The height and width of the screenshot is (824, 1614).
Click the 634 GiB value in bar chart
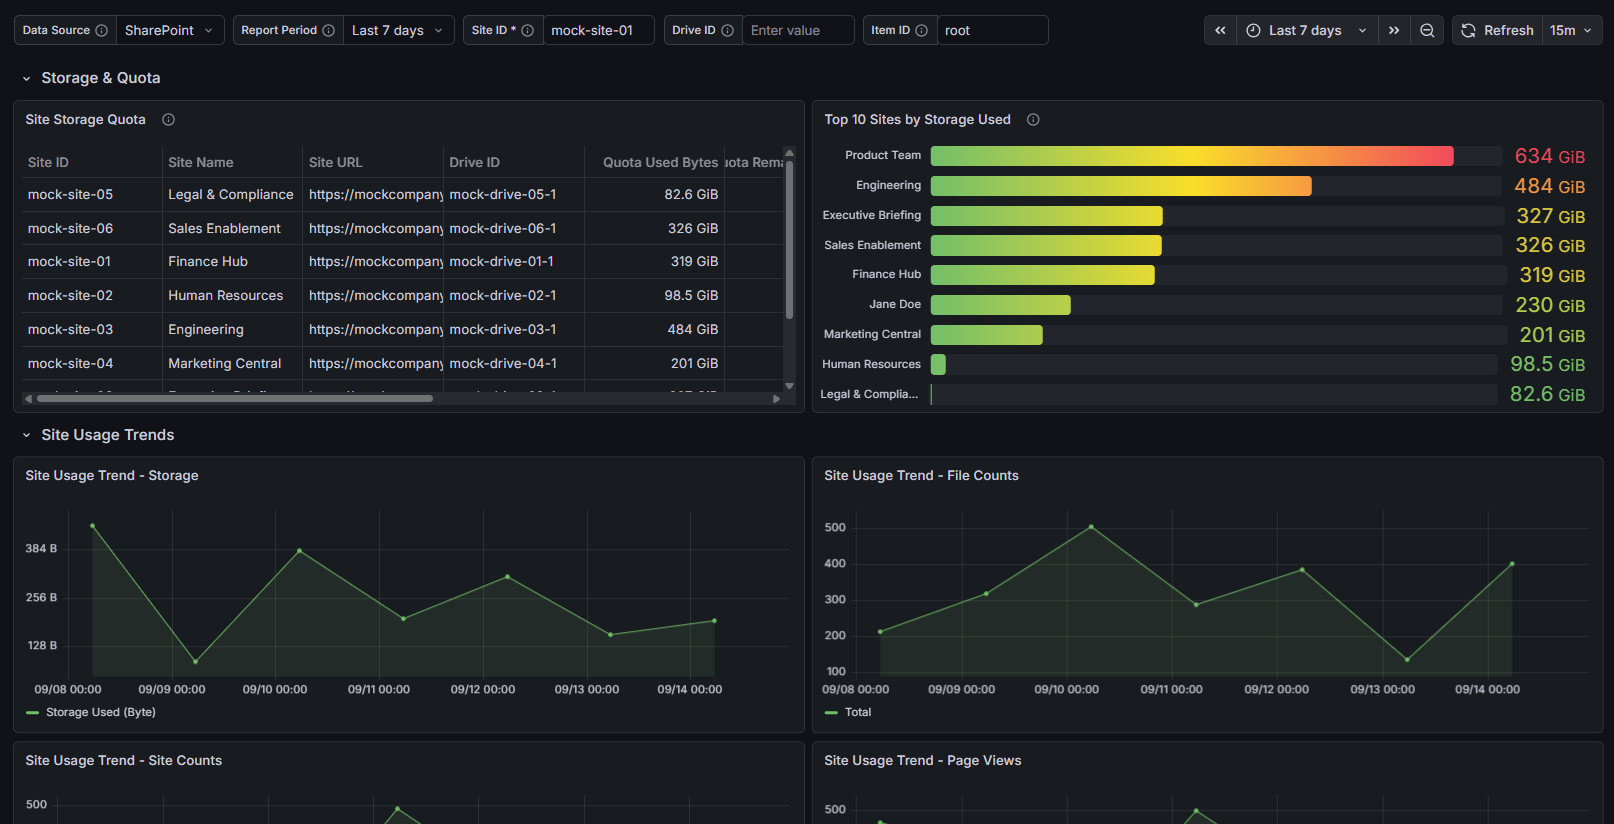coord(1549,156)
